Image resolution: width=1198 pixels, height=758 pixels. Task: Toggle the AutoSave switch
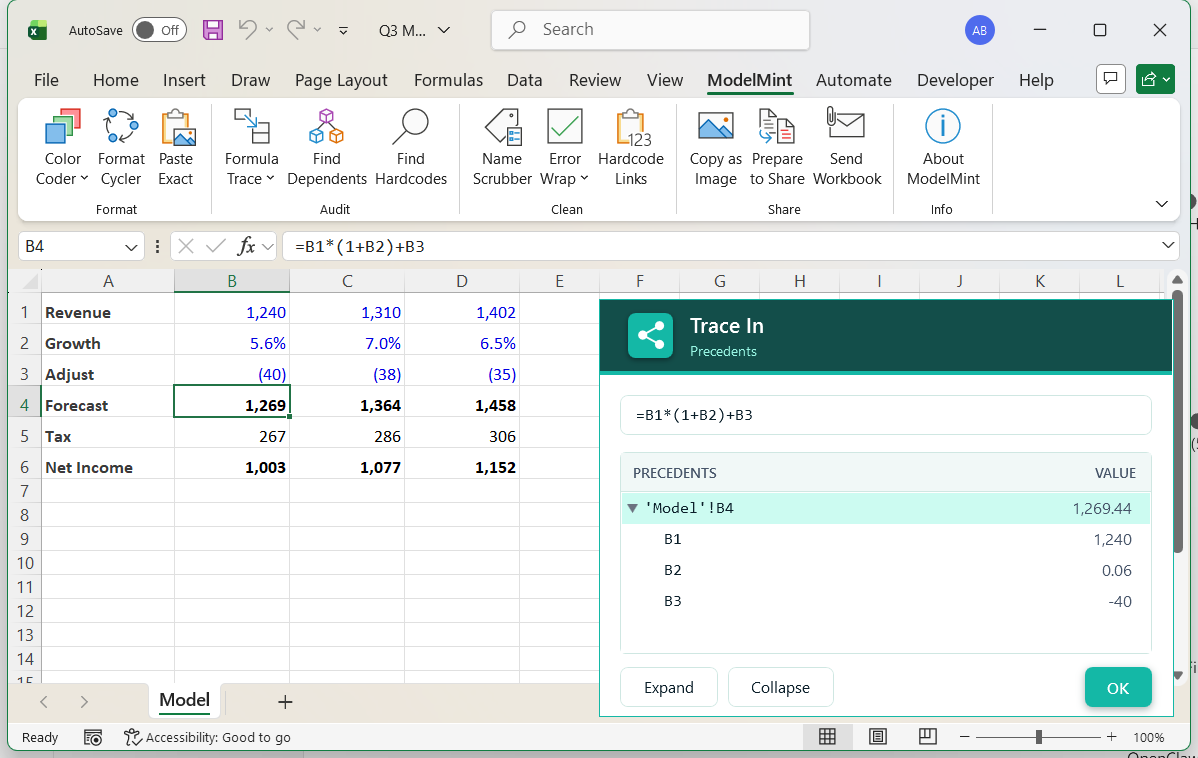point(159,30)
